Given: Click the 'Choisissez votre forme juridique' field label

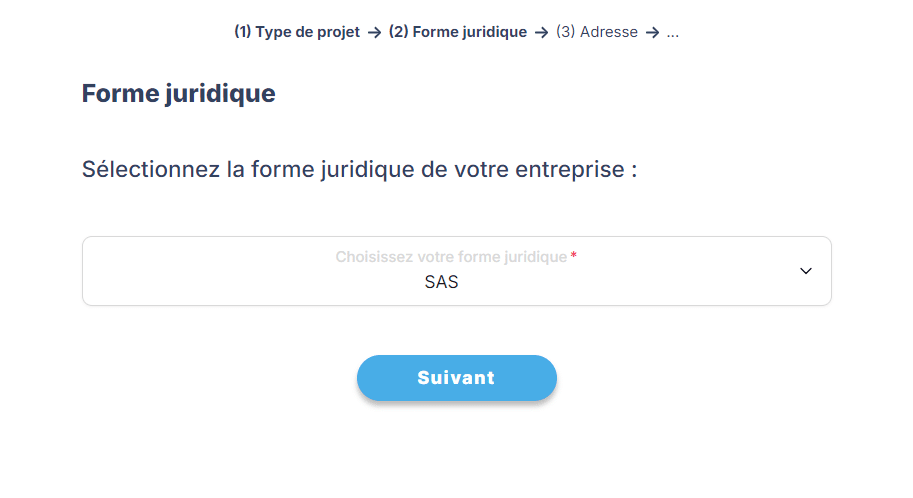Looking at the screenshot, I should (451, 257).
